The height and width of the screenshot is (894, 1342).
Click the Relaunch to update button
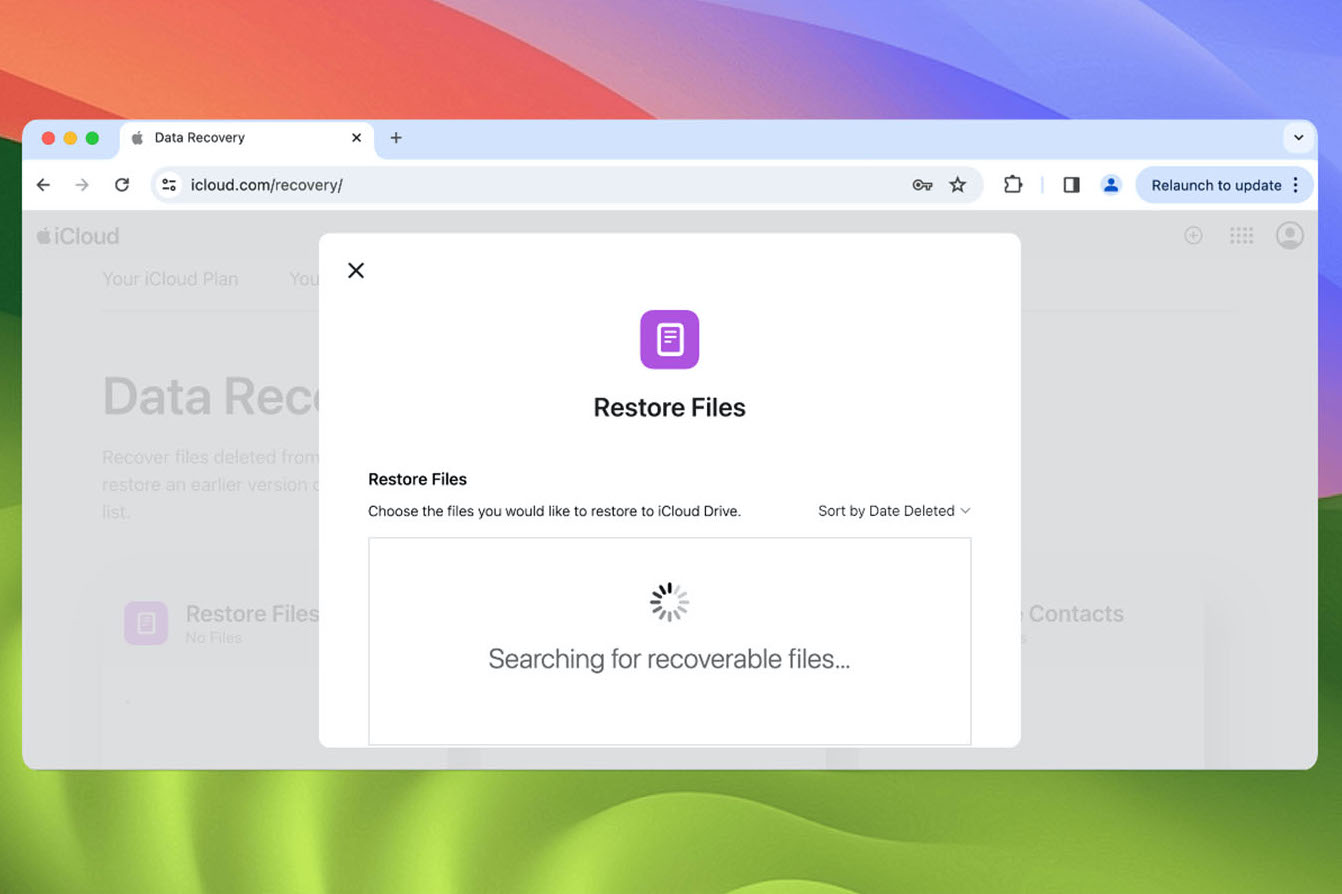tap(1216, 184)
